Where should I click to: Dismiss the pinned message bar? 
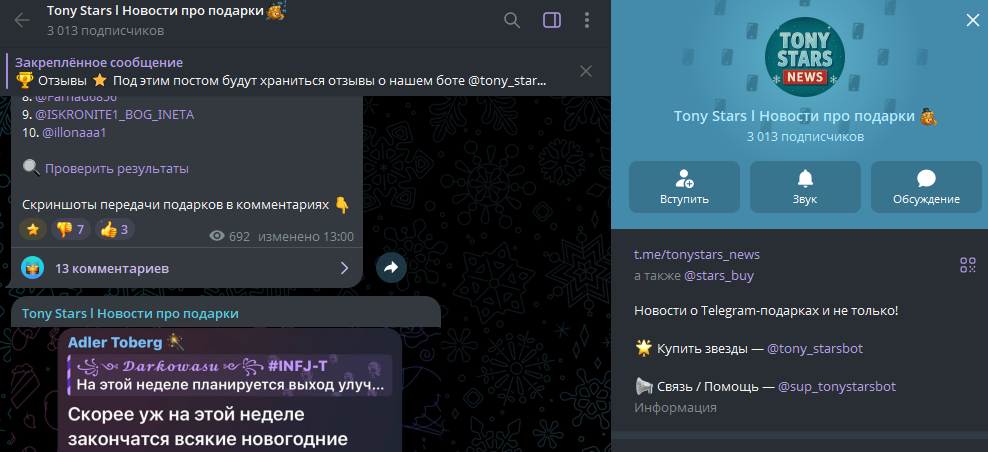586,71
